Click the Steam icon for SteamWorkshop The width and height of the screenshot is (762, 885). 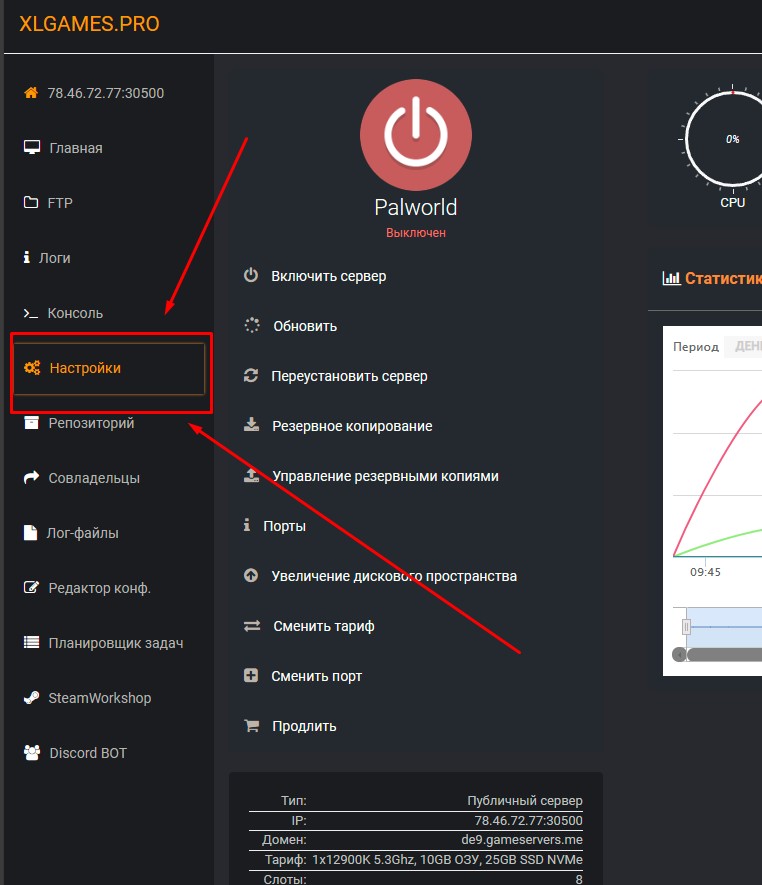coord(31,698)
